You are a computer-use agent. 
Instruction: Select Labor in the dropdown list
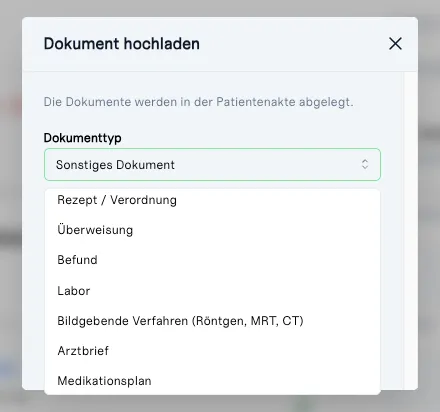pos(212,291)
